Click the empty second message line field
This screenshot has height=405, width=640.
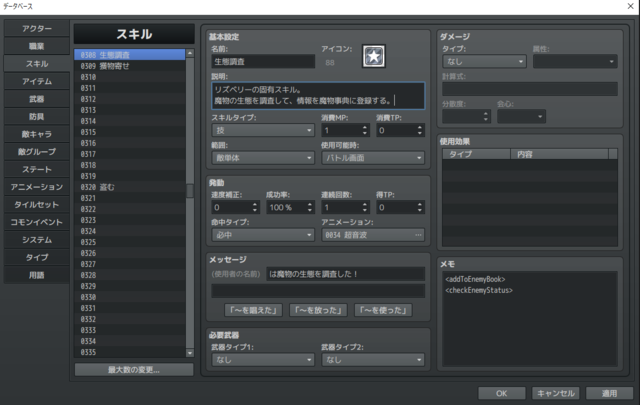click(x=318, y=291)
